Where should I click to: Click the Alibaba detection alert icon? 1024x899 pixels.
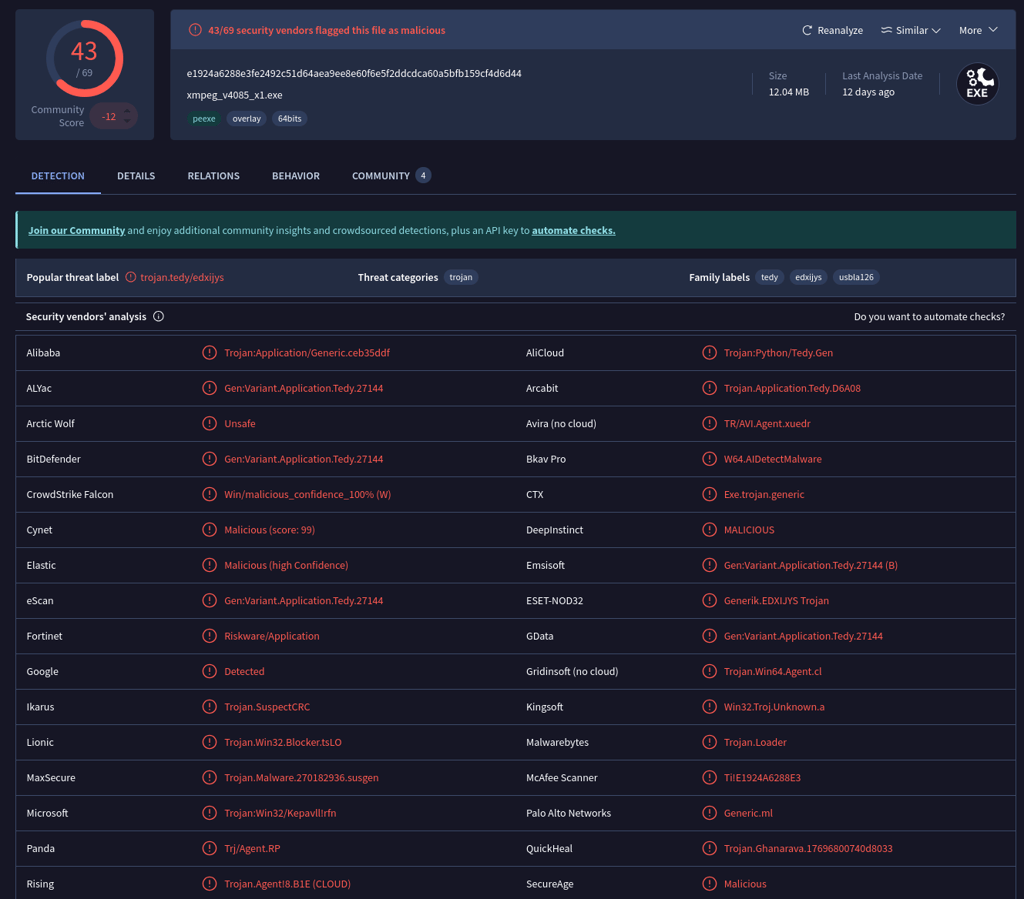tap(209, 353)
